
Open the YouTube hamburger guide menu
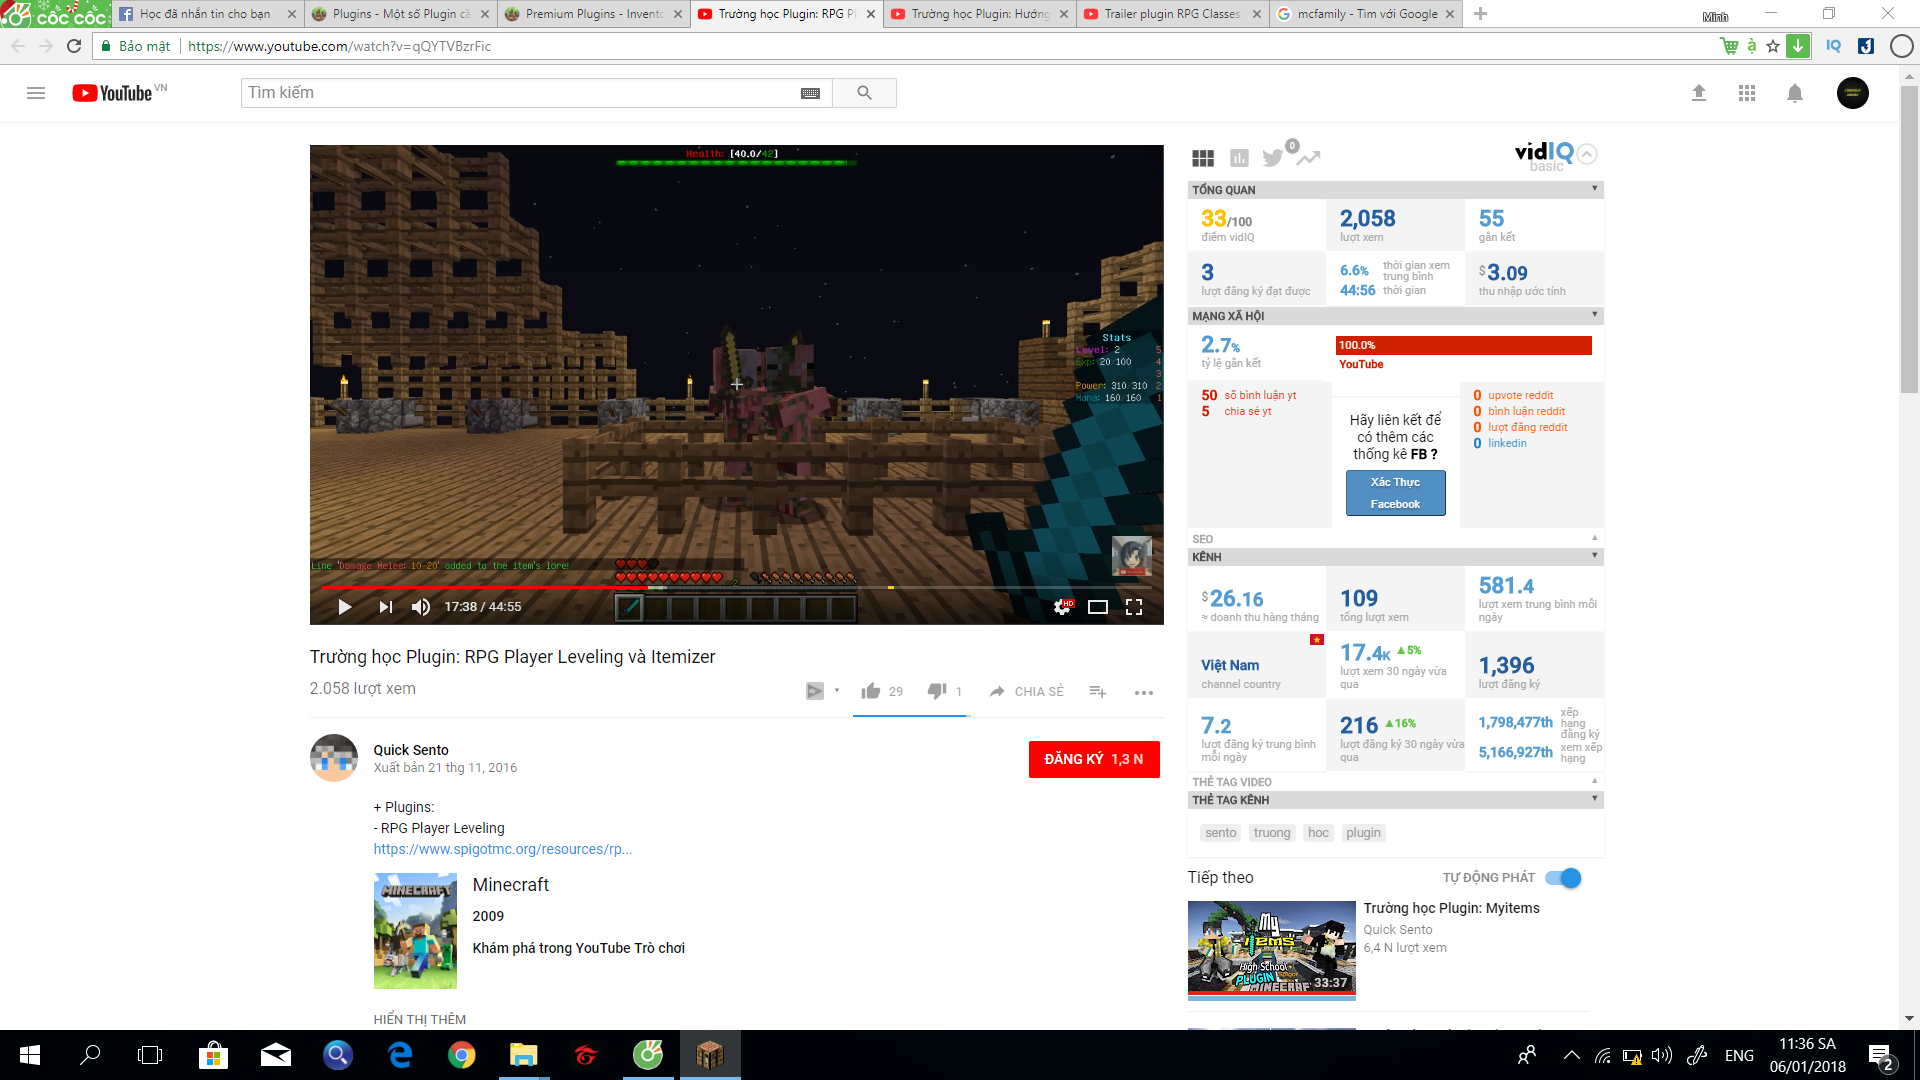pos(36,93)
